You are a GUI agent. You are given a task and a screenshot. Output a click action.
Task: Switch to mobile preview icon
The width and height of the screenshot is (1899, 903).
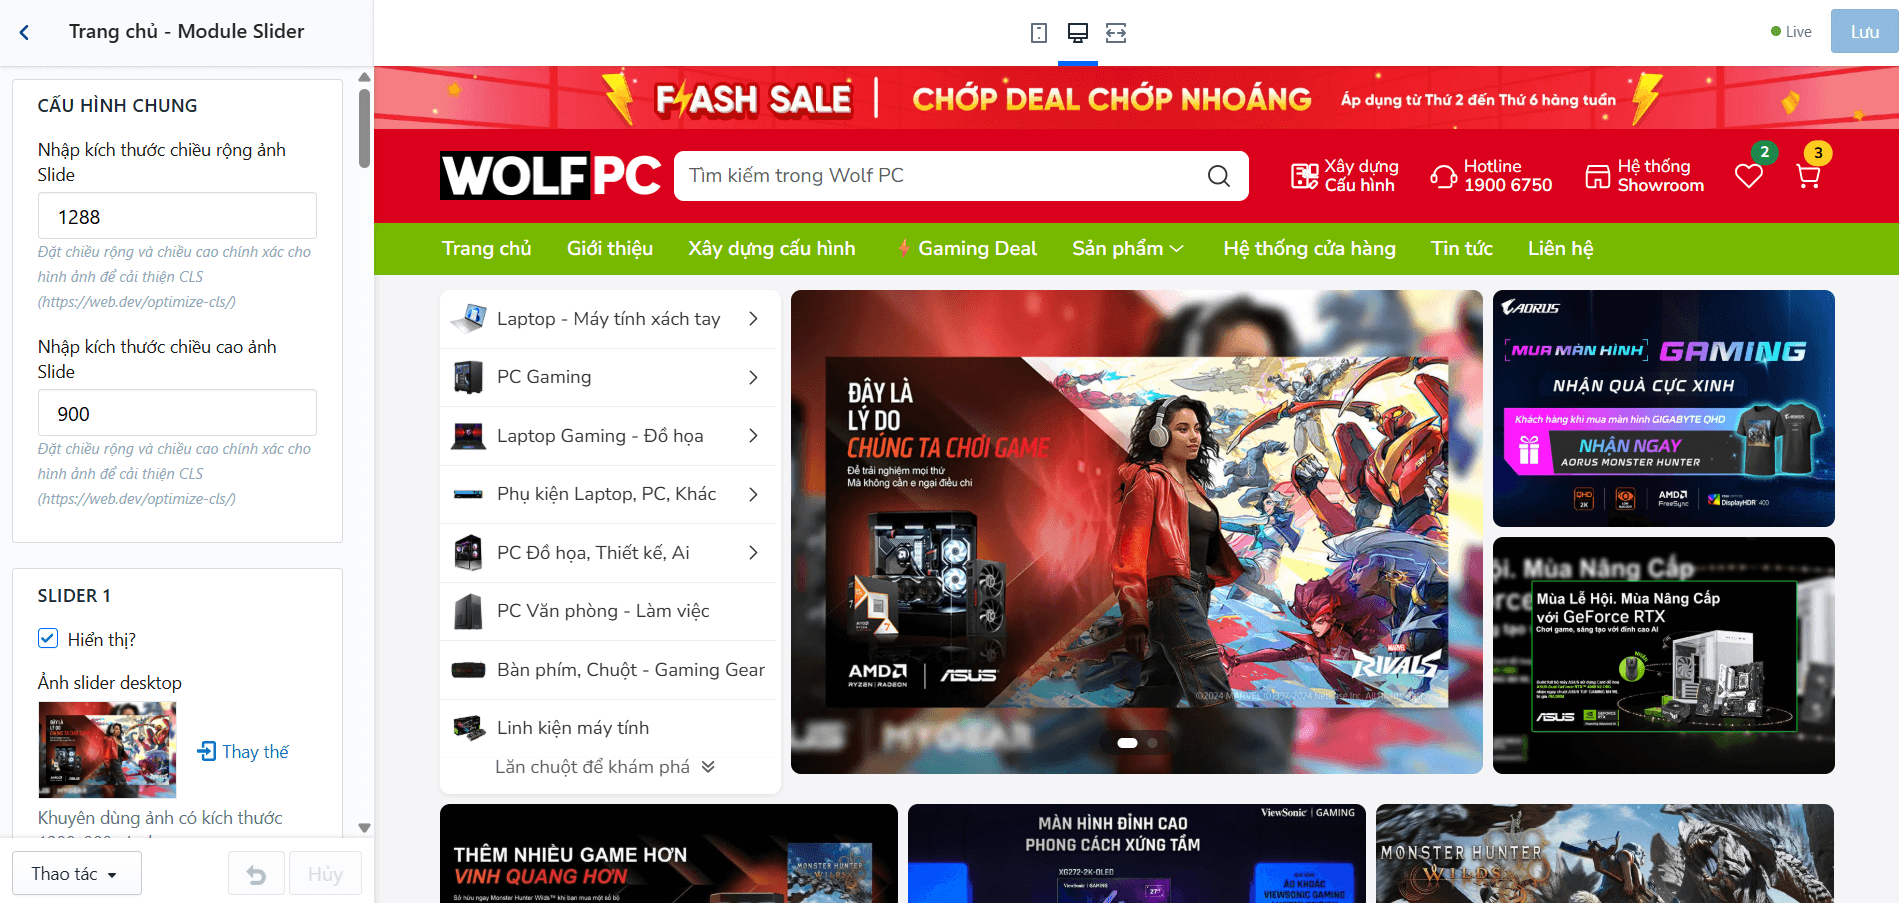1039,33
